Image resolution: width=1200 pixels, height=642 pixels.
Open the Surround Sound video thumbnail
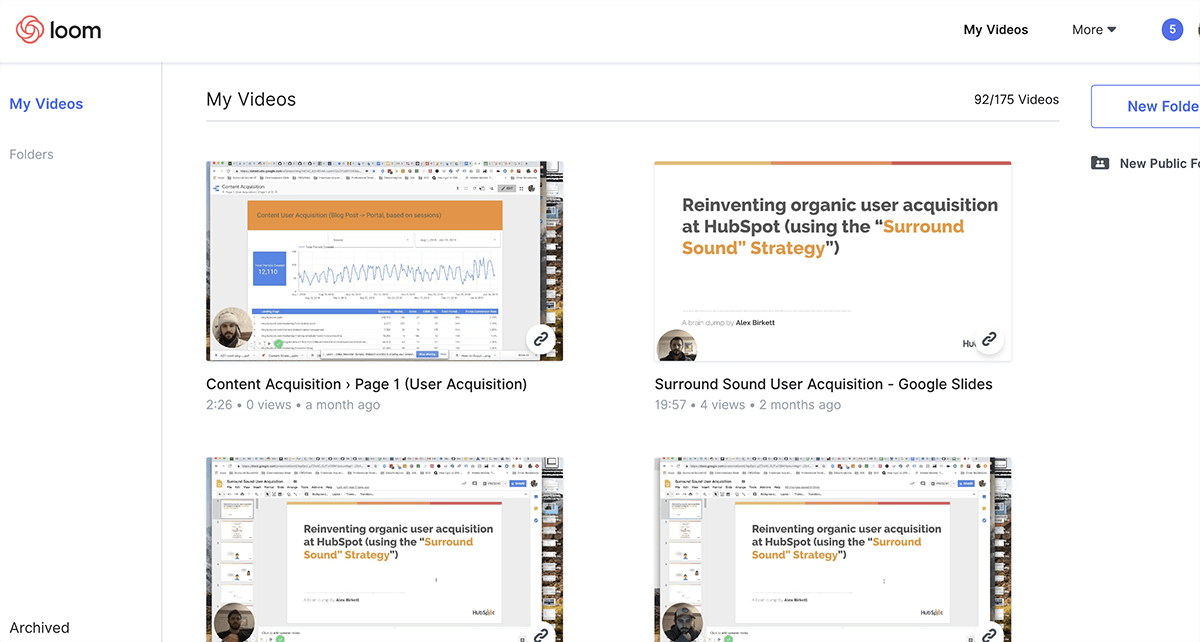(x=832, y=261)
